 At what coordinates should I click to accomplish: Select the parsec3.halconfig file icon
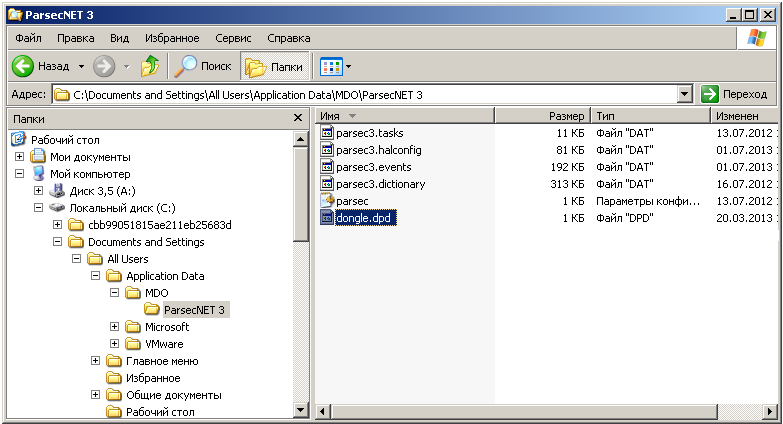[327, 150]
